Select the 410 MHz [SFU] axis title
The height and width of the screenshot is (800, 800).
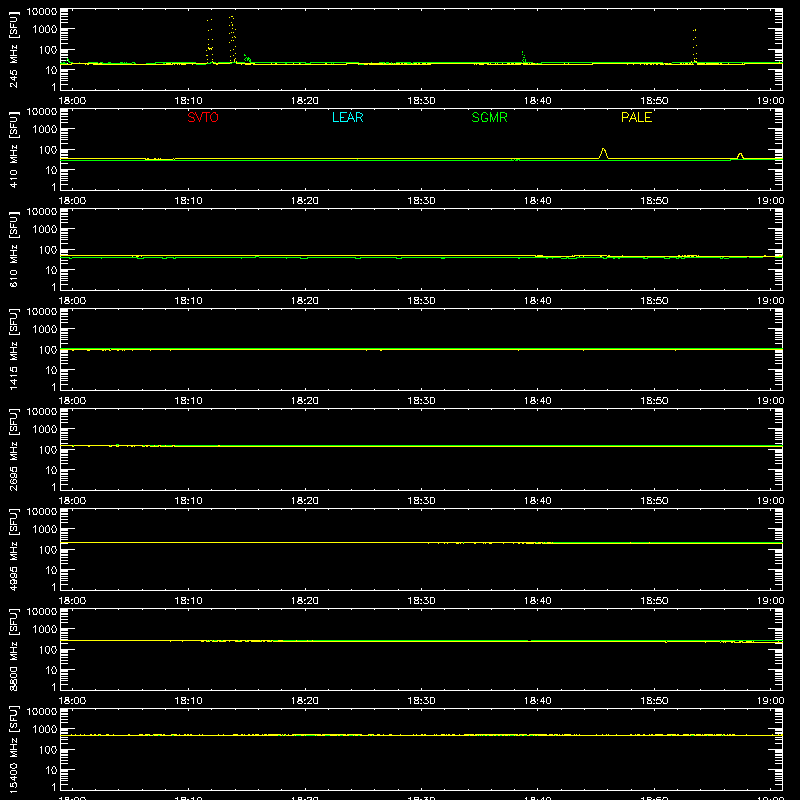coord(13,149)
